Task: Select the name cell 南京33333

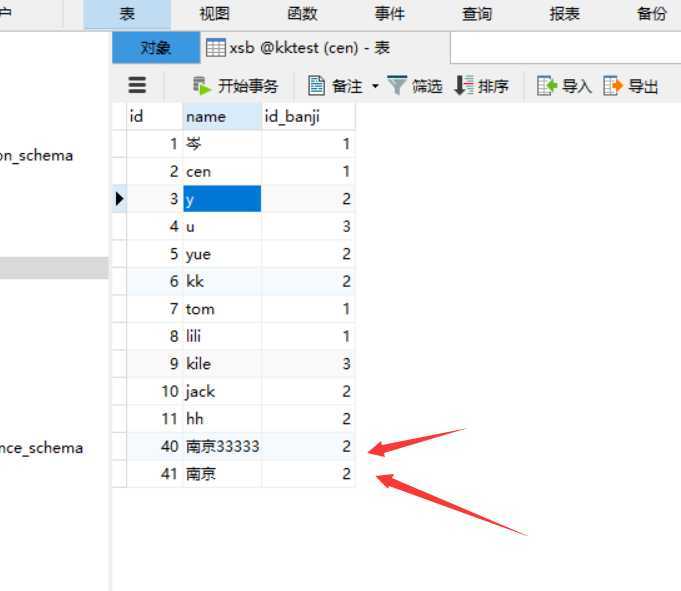Action: [222, 446]
